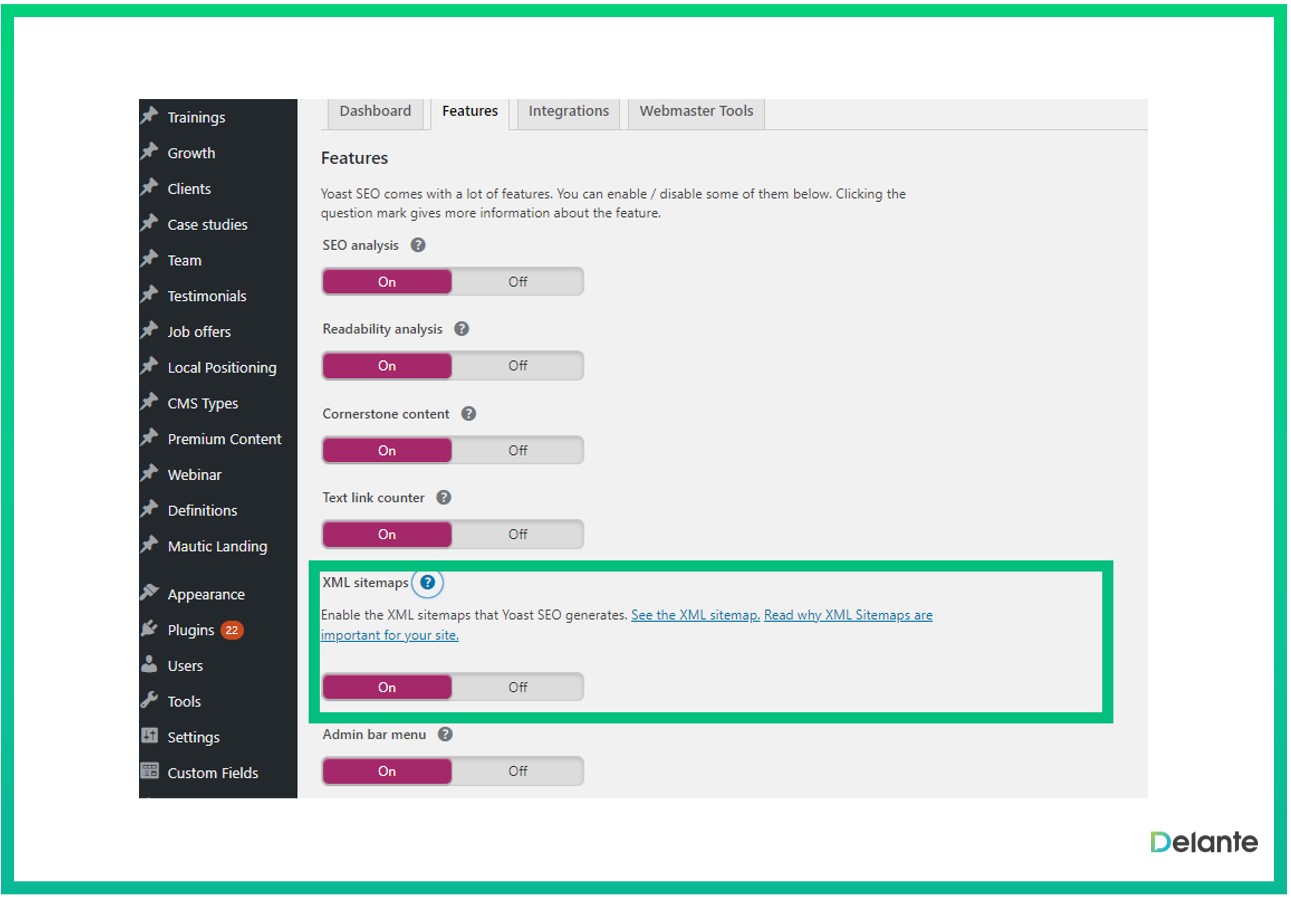Open the See the XML sitemap link

click(x=695, y=615)
